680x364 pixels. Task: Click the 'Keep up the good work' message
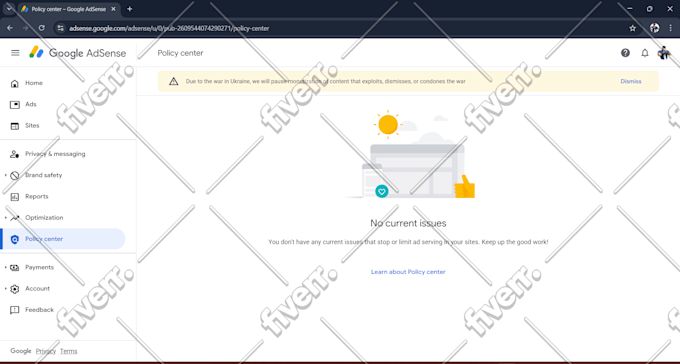click(x=408, y=242)
